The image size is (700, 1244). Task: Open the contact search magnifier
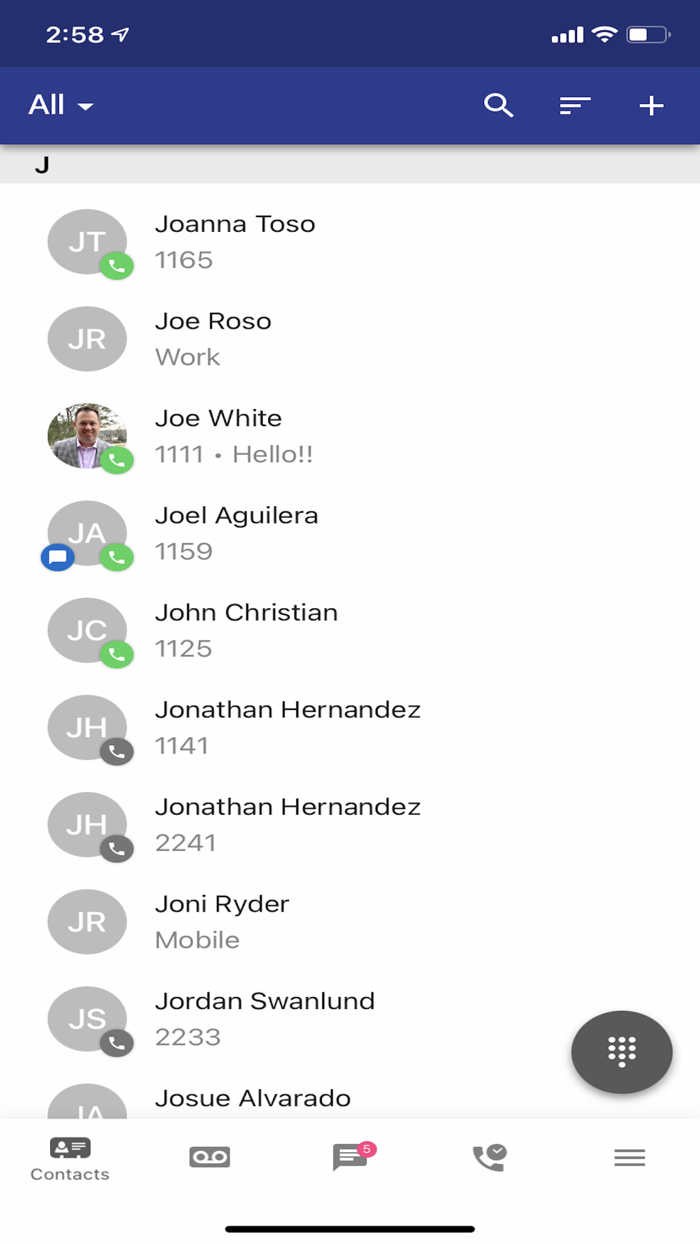coord(498,105)
